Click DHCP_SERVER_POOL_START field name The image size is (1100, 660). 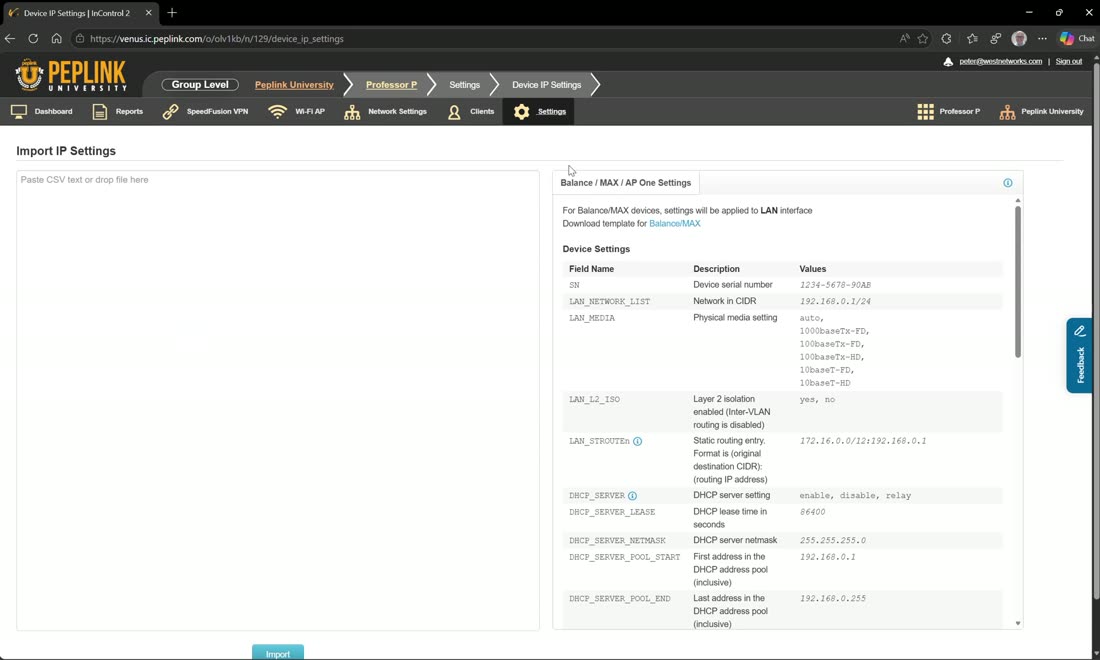(624, 557)
